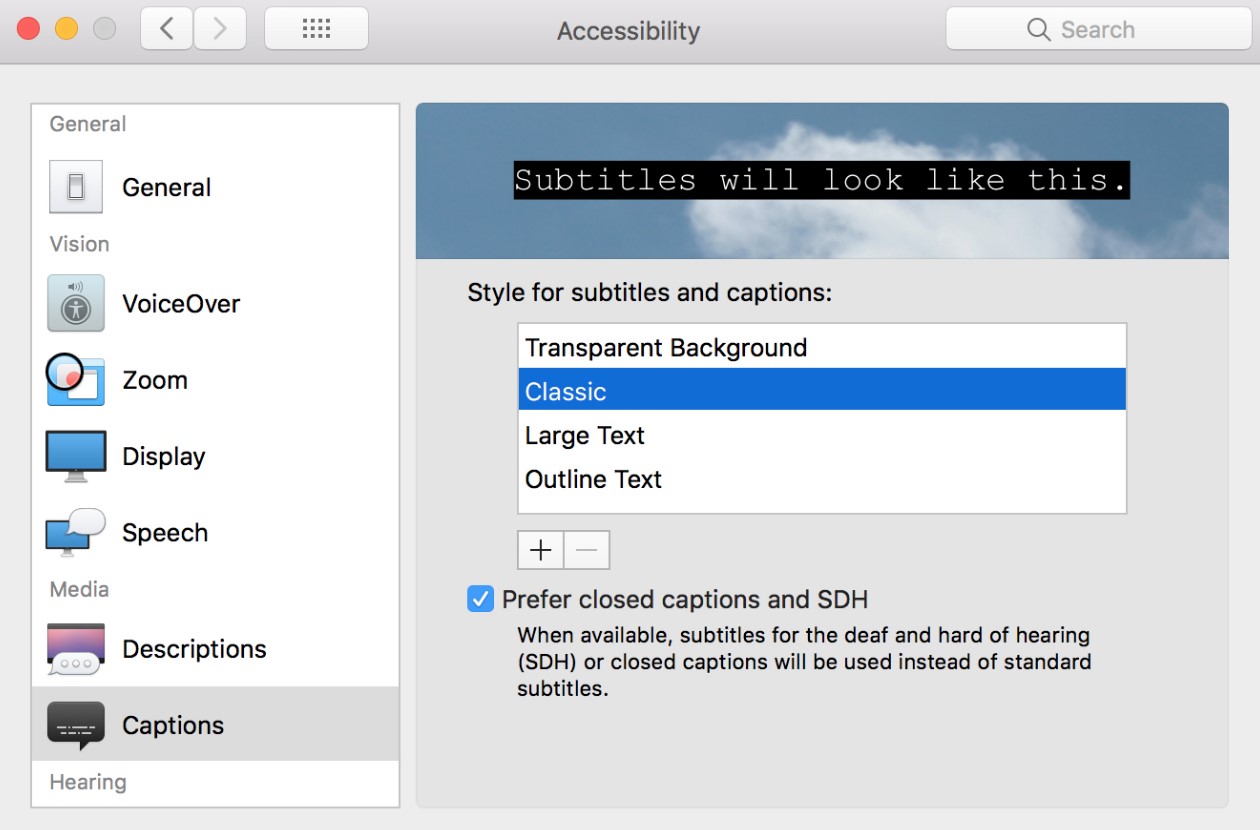Image resolution: width=1260 pixels, height=830 pixels.
Task: Select the Descriptions media icon
Action: [75, 648]
